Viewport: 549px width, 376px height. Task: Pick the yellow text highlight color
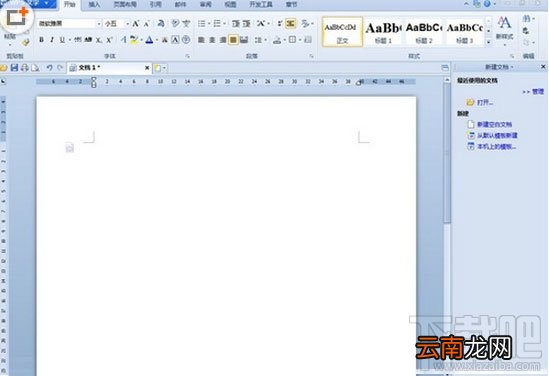[x=134, y=40]
